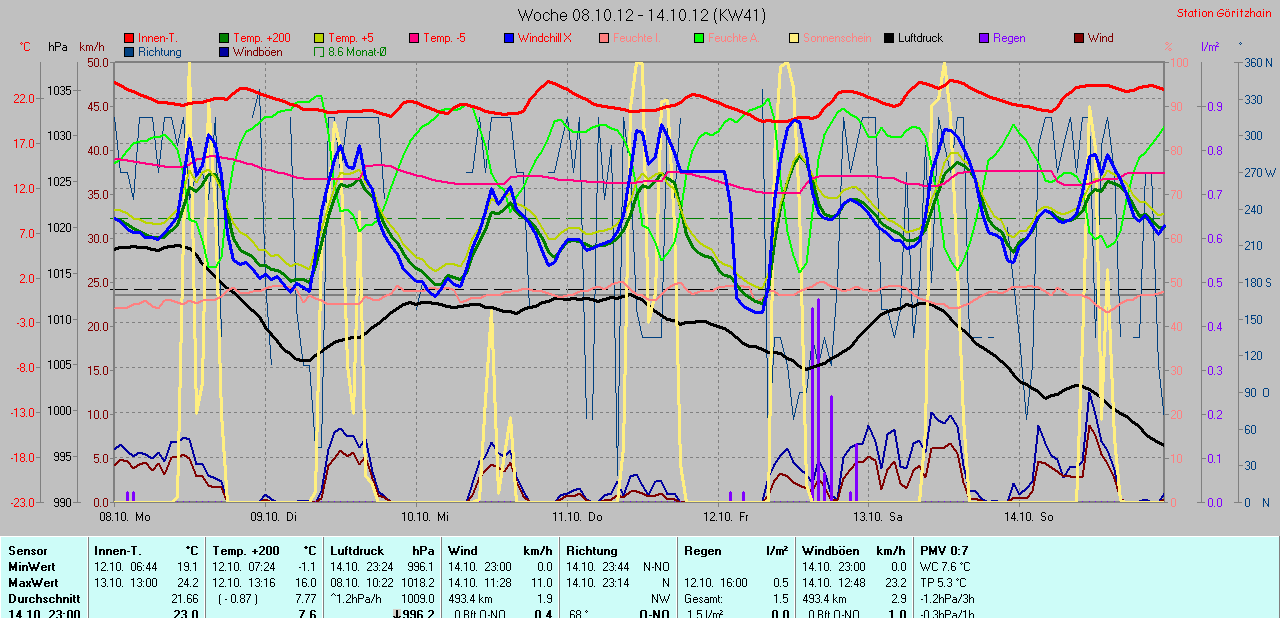Select the Temp. +5 legend label
1284x618 pixels.
(351, 38)
